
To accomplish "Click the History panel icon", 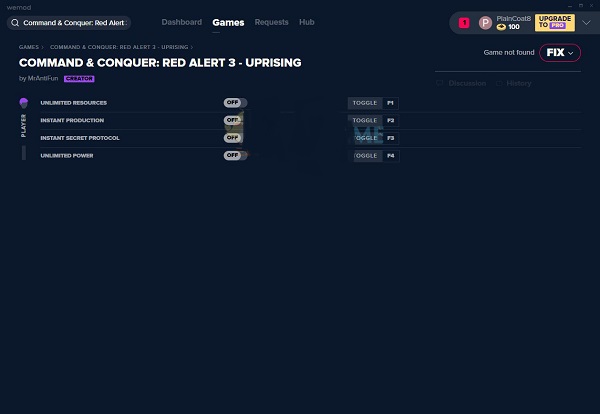I will pyautogui.click(x=499, y=83).
